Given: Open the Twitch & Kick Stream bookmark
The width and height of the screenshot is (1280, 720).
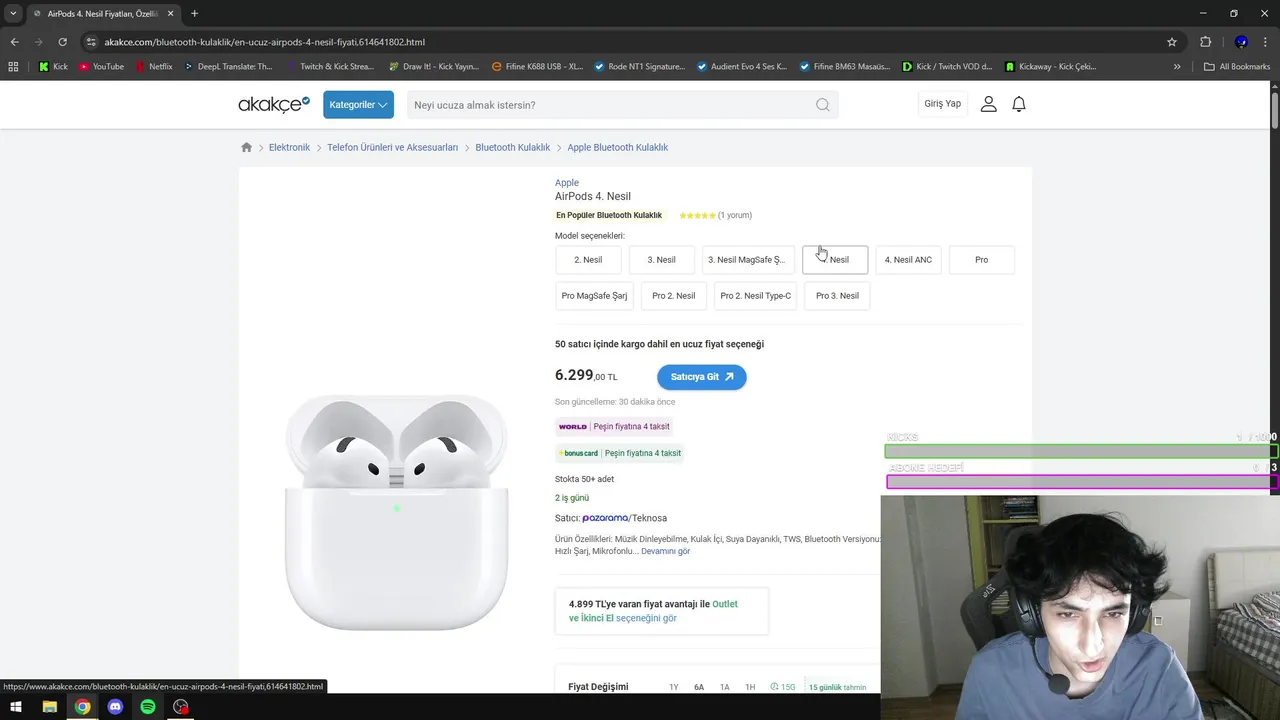Looking at the screenshot, I should 329,67.
